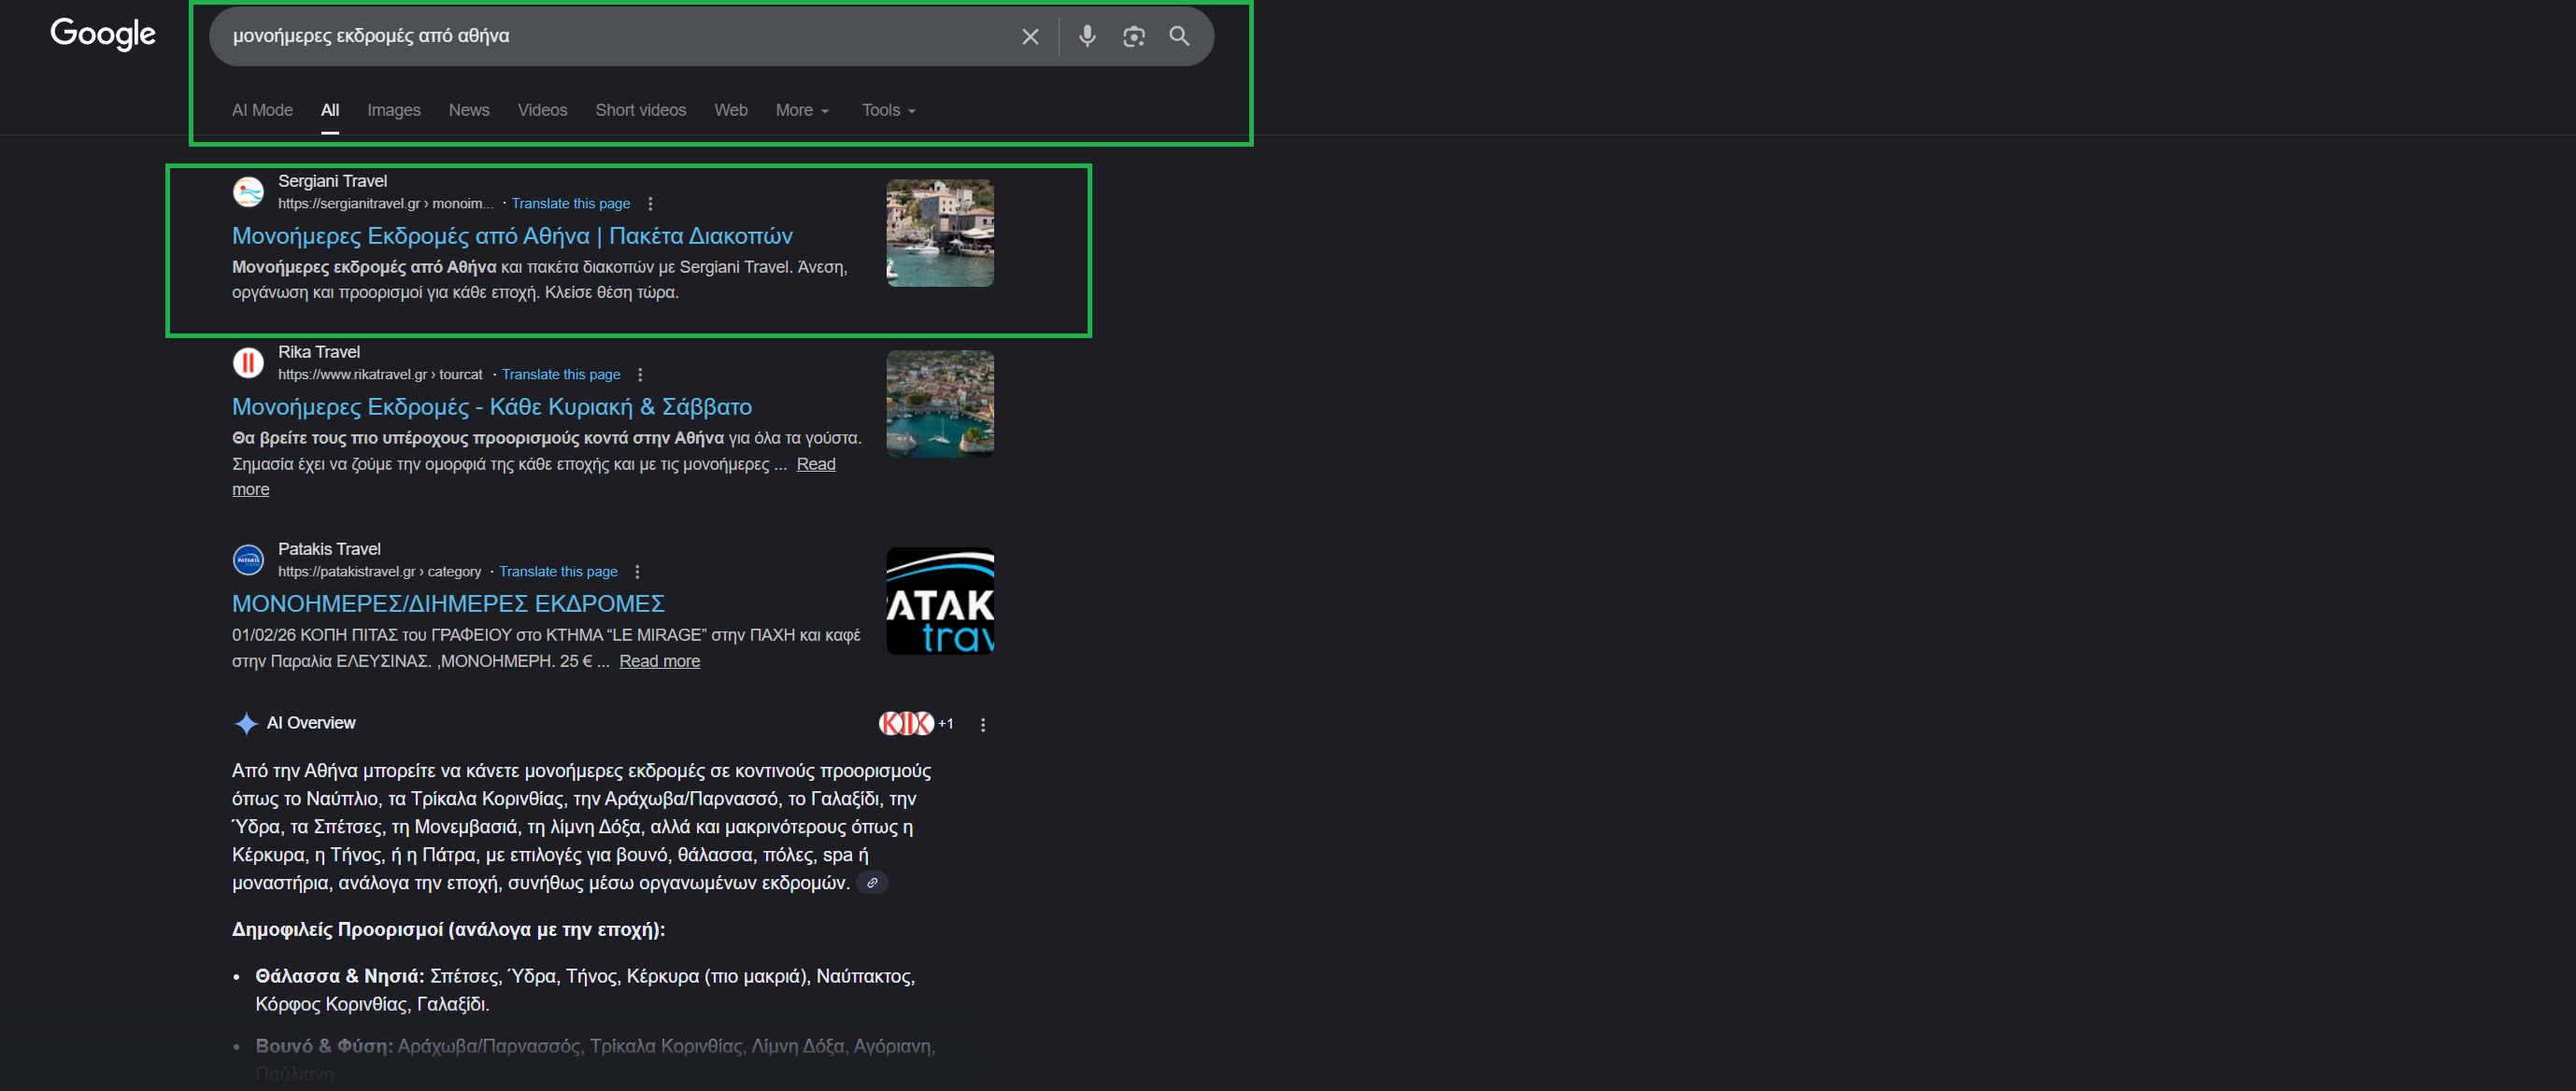Open Μονοήμερες Εκδρομές από Αθήνα Sergiani link
This screenshot has width=2576, height=1091.
tap(512, 236)
